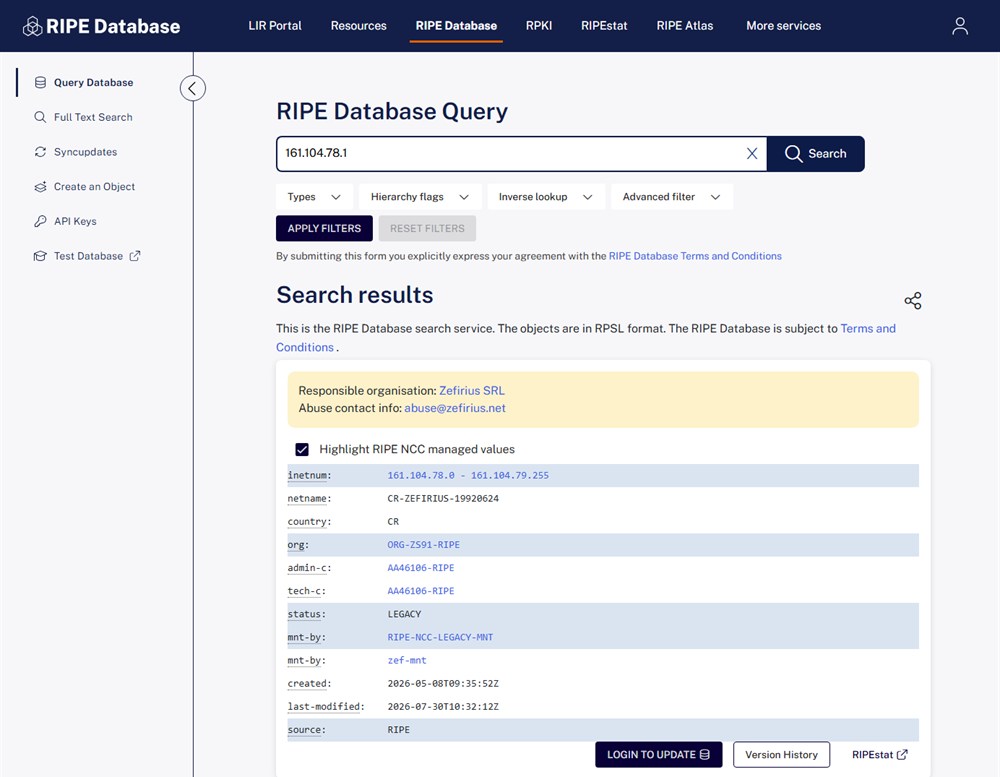1000x777 pixels.
Task: Click the RIPEstat external link icon
Action: 902,755
